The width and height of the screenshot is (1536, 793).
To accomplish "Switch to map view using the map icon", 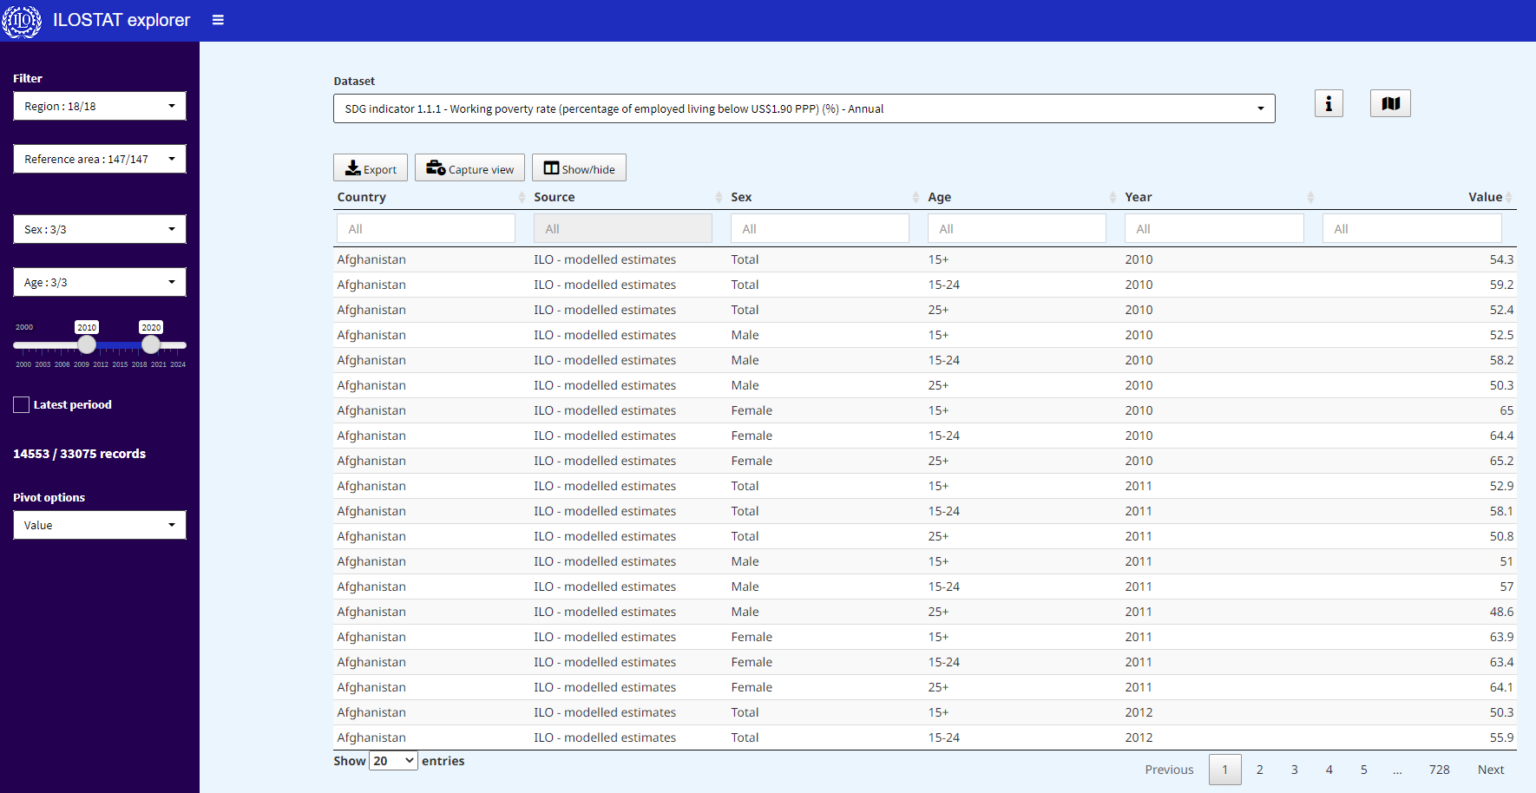I will point(1390,102).
